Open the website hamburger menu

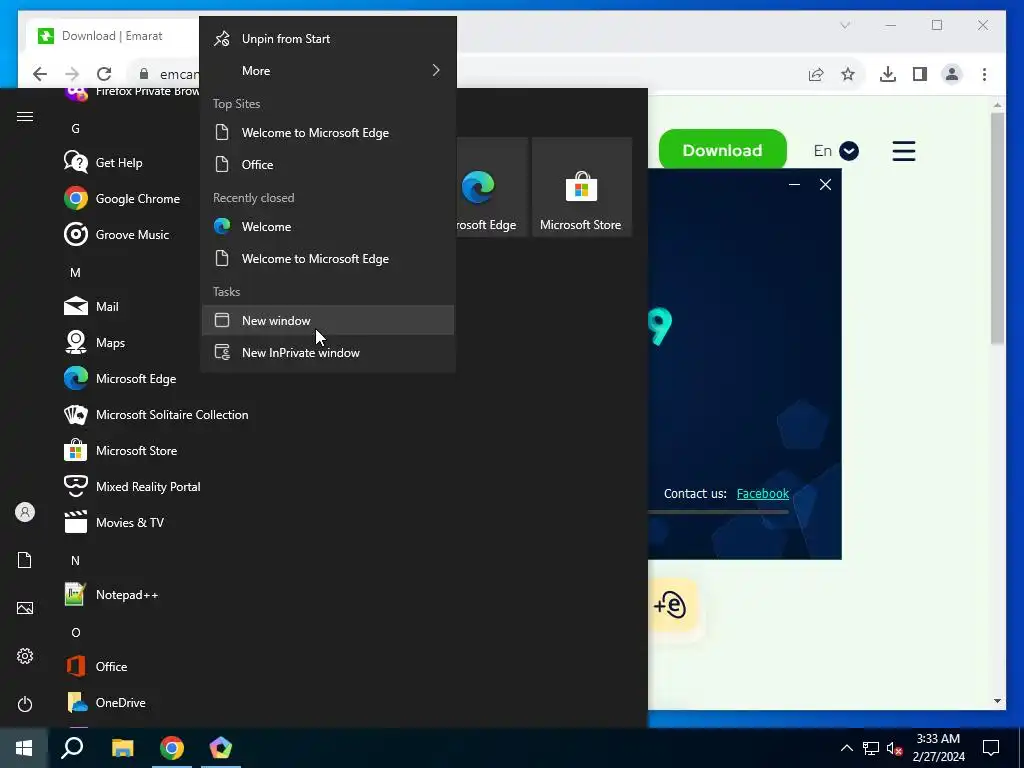pos(904,151)
